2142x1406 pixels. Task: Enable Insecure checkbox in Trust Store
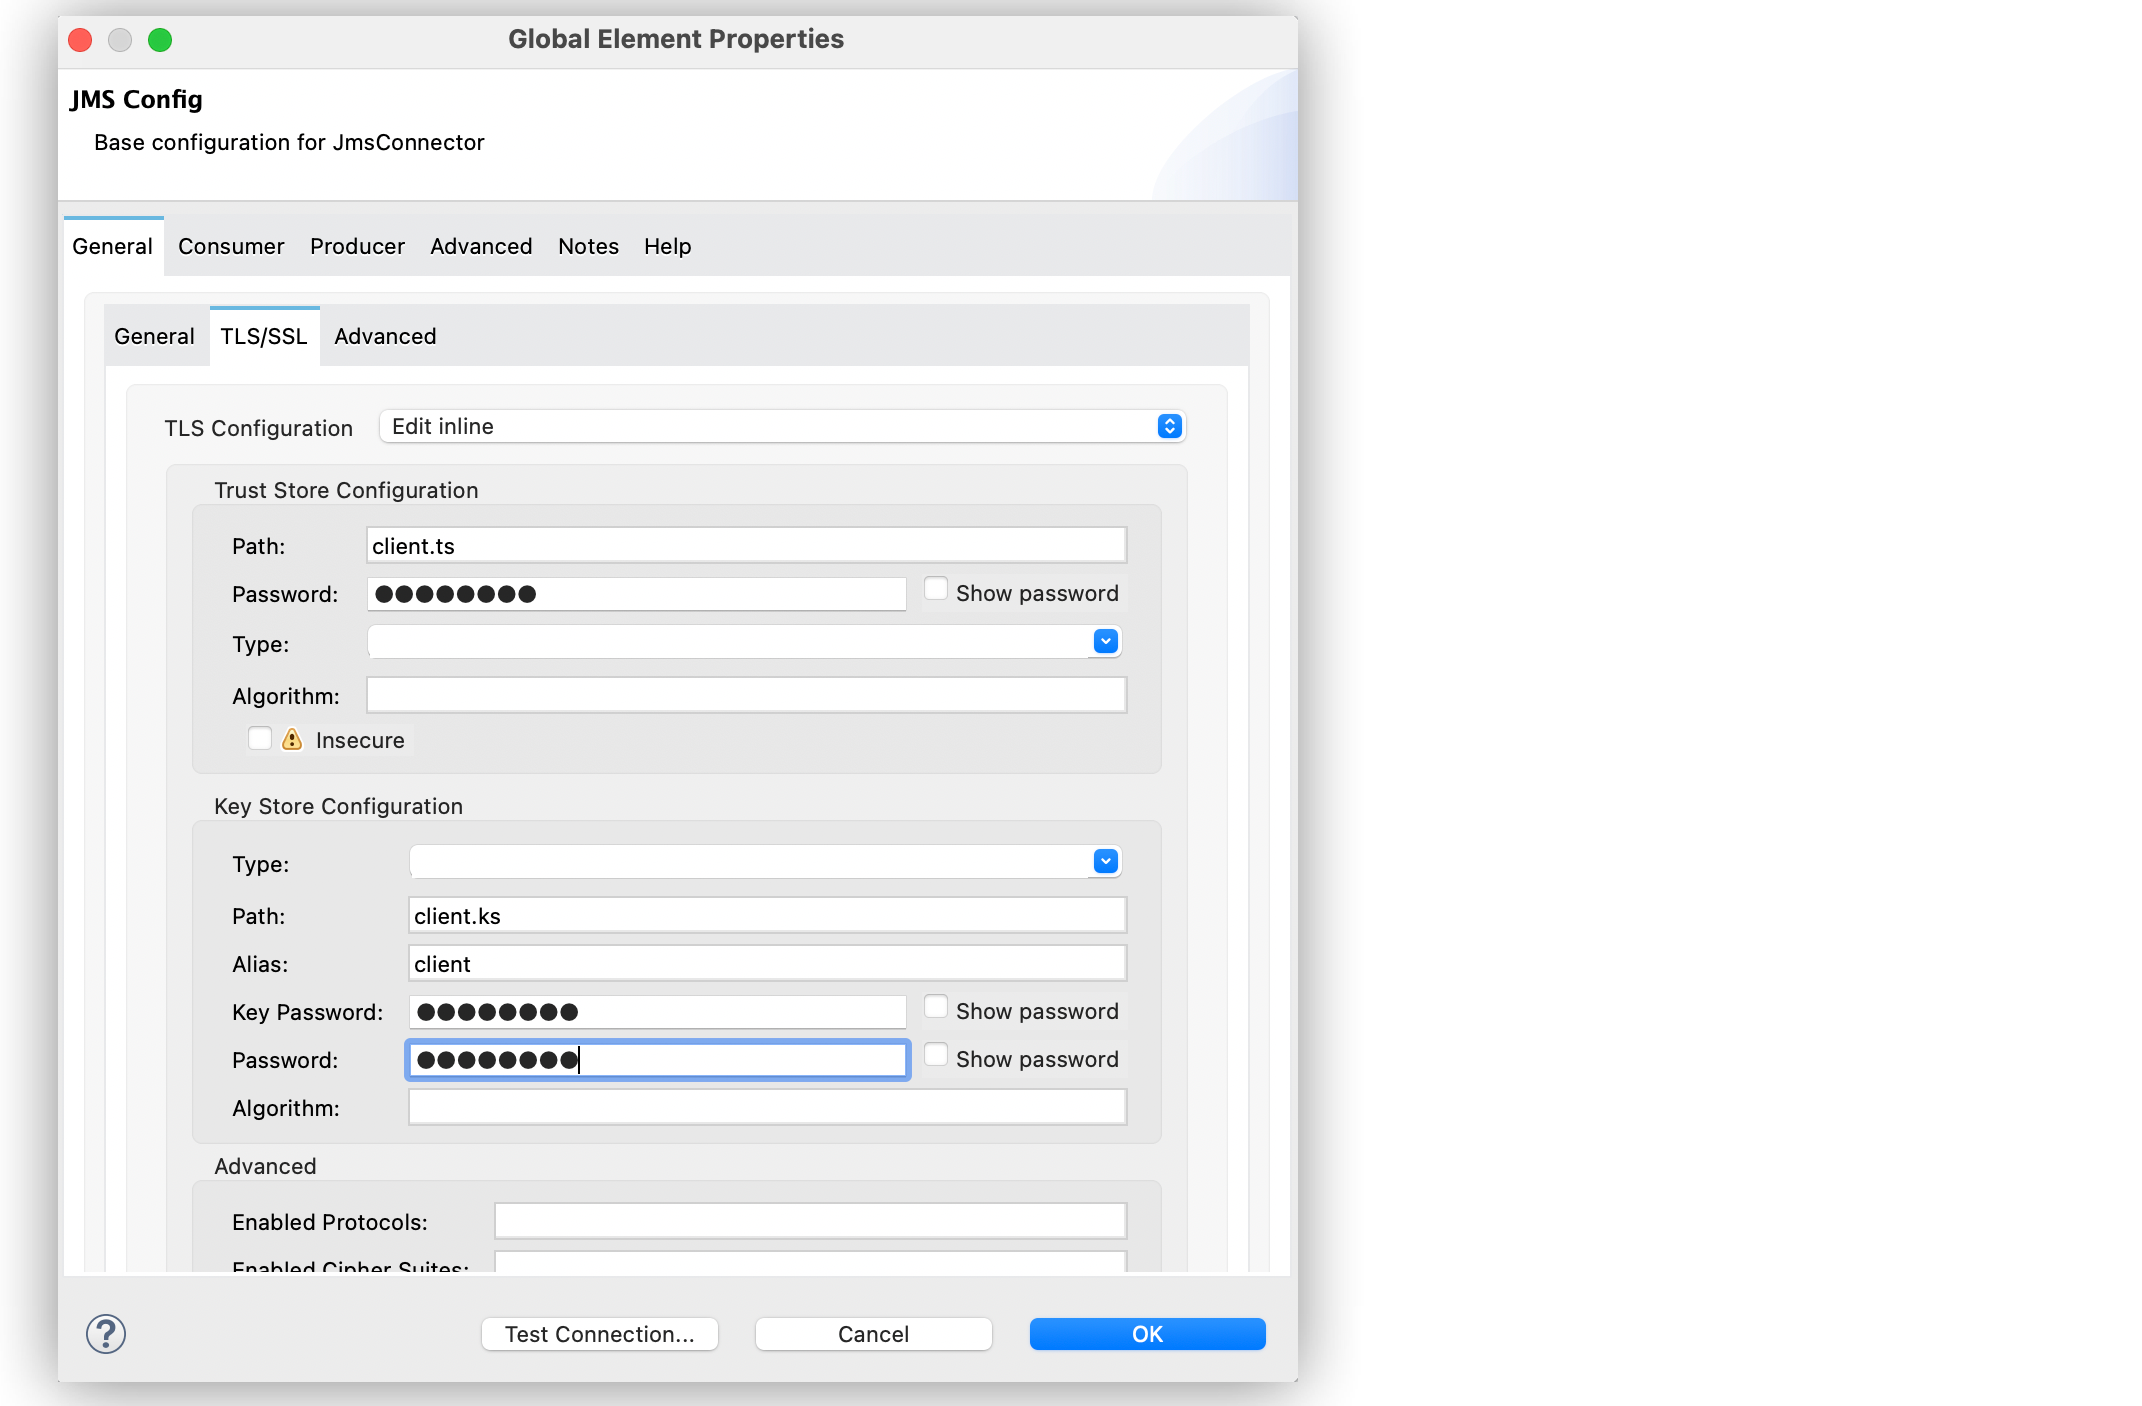tap(257, 739)
